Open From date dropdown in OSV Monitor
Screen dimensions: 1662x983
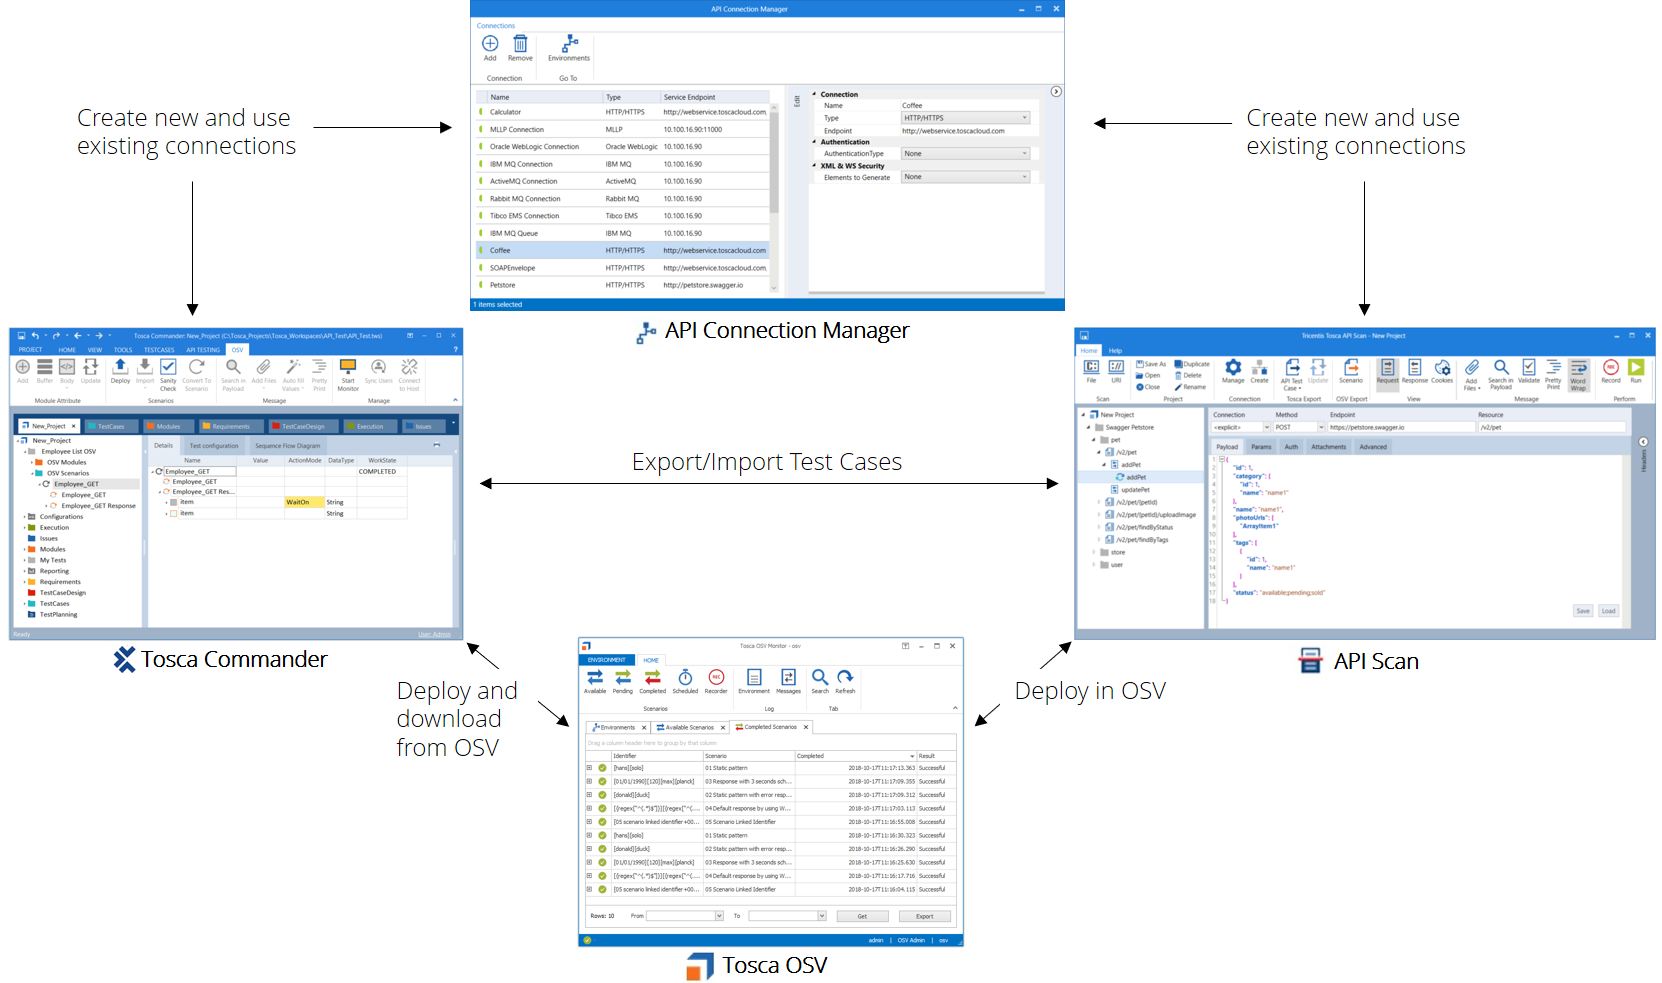point(719,916)
